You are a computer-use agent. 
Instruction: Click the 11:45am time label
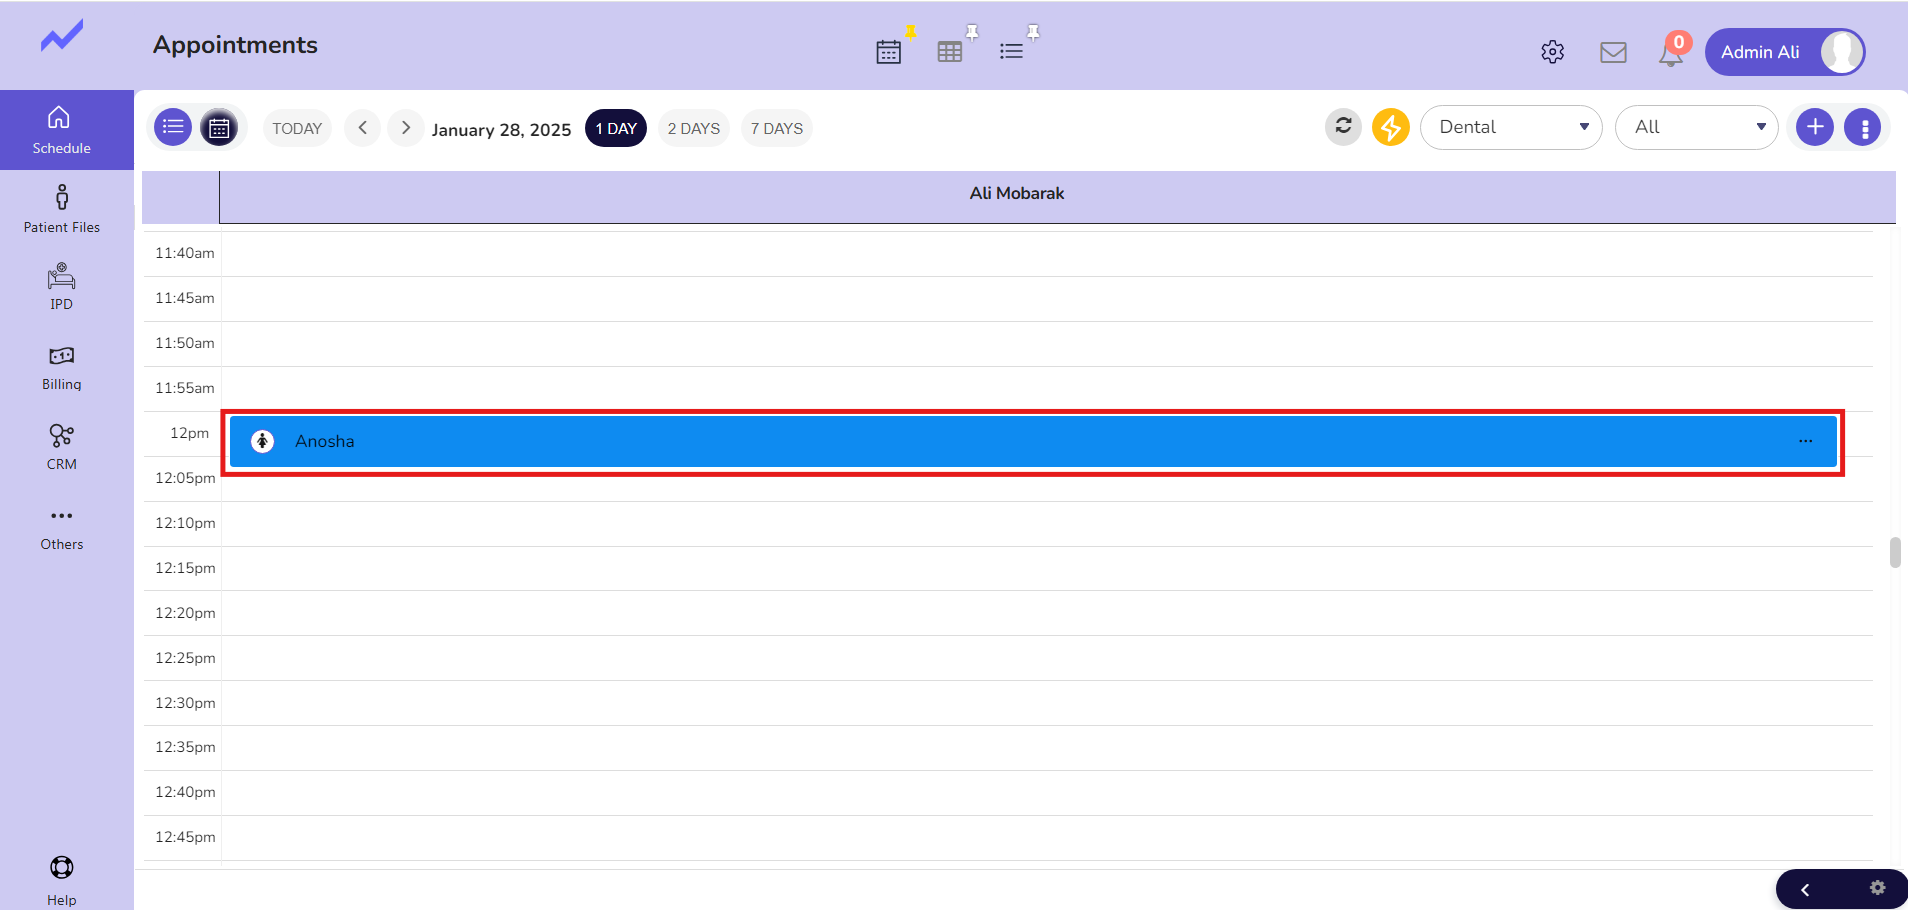click(x=185, y=298)
